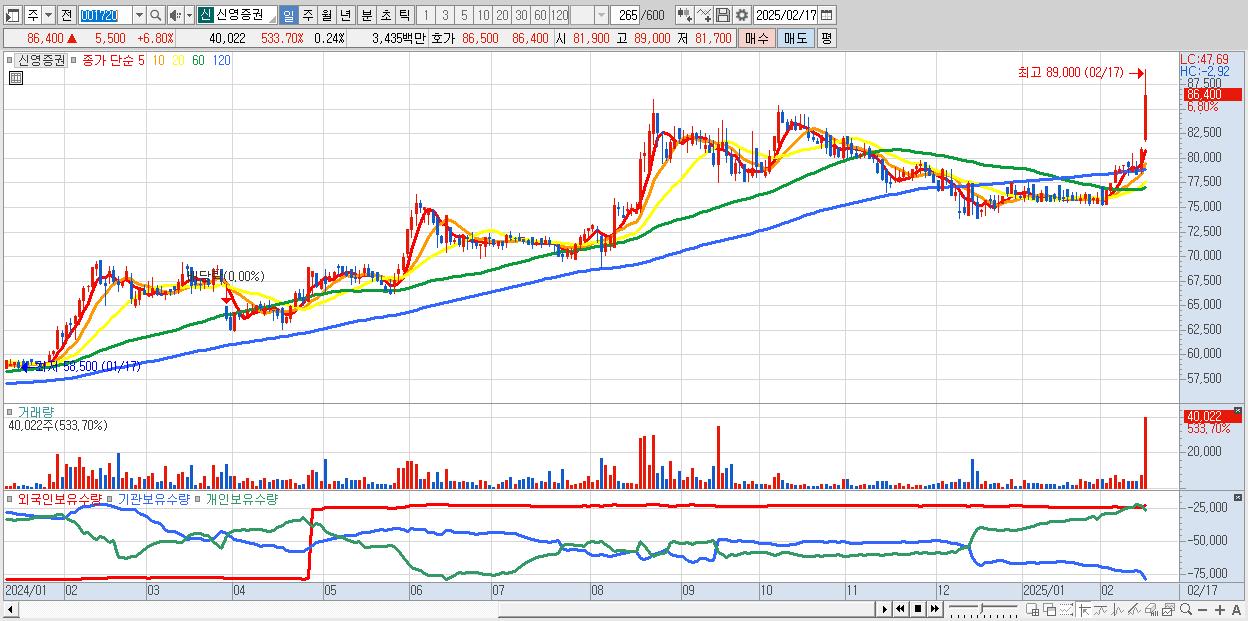1248x621 pixels.
Task: Click the plus zoom-in icon at bottom right
Action: [1220, 610]
